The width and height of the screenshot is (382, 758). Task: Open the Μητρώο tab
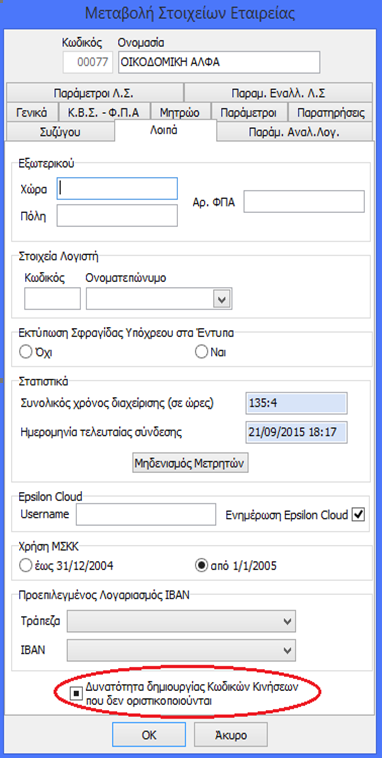[180, 113]
